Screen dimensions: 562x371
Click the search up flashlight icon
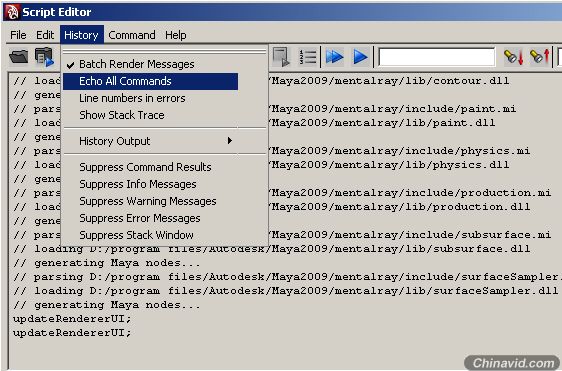click(540, 57)
